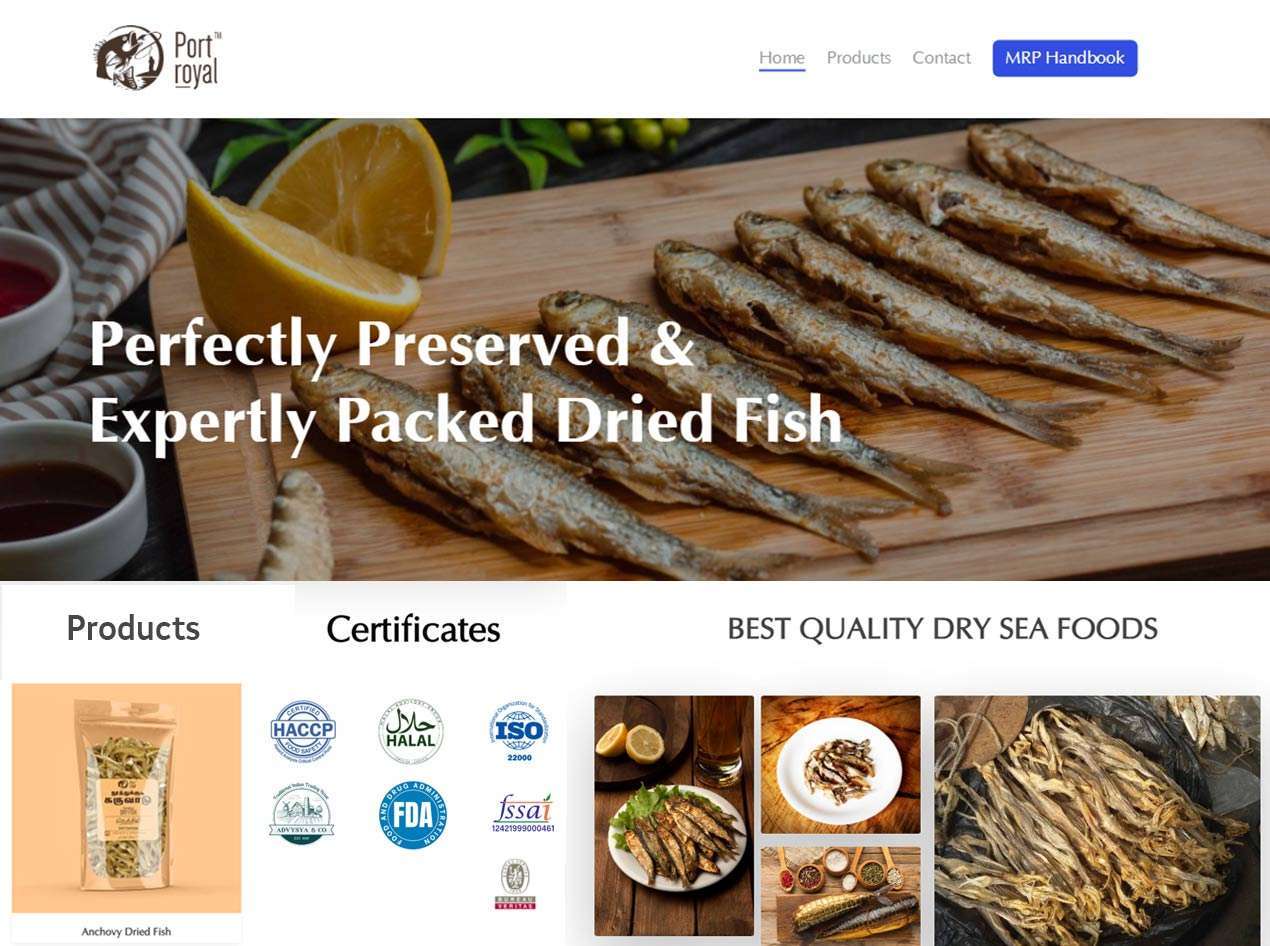
Task: View the large dried fish pile photo
Action: [x=1097, y=821]
